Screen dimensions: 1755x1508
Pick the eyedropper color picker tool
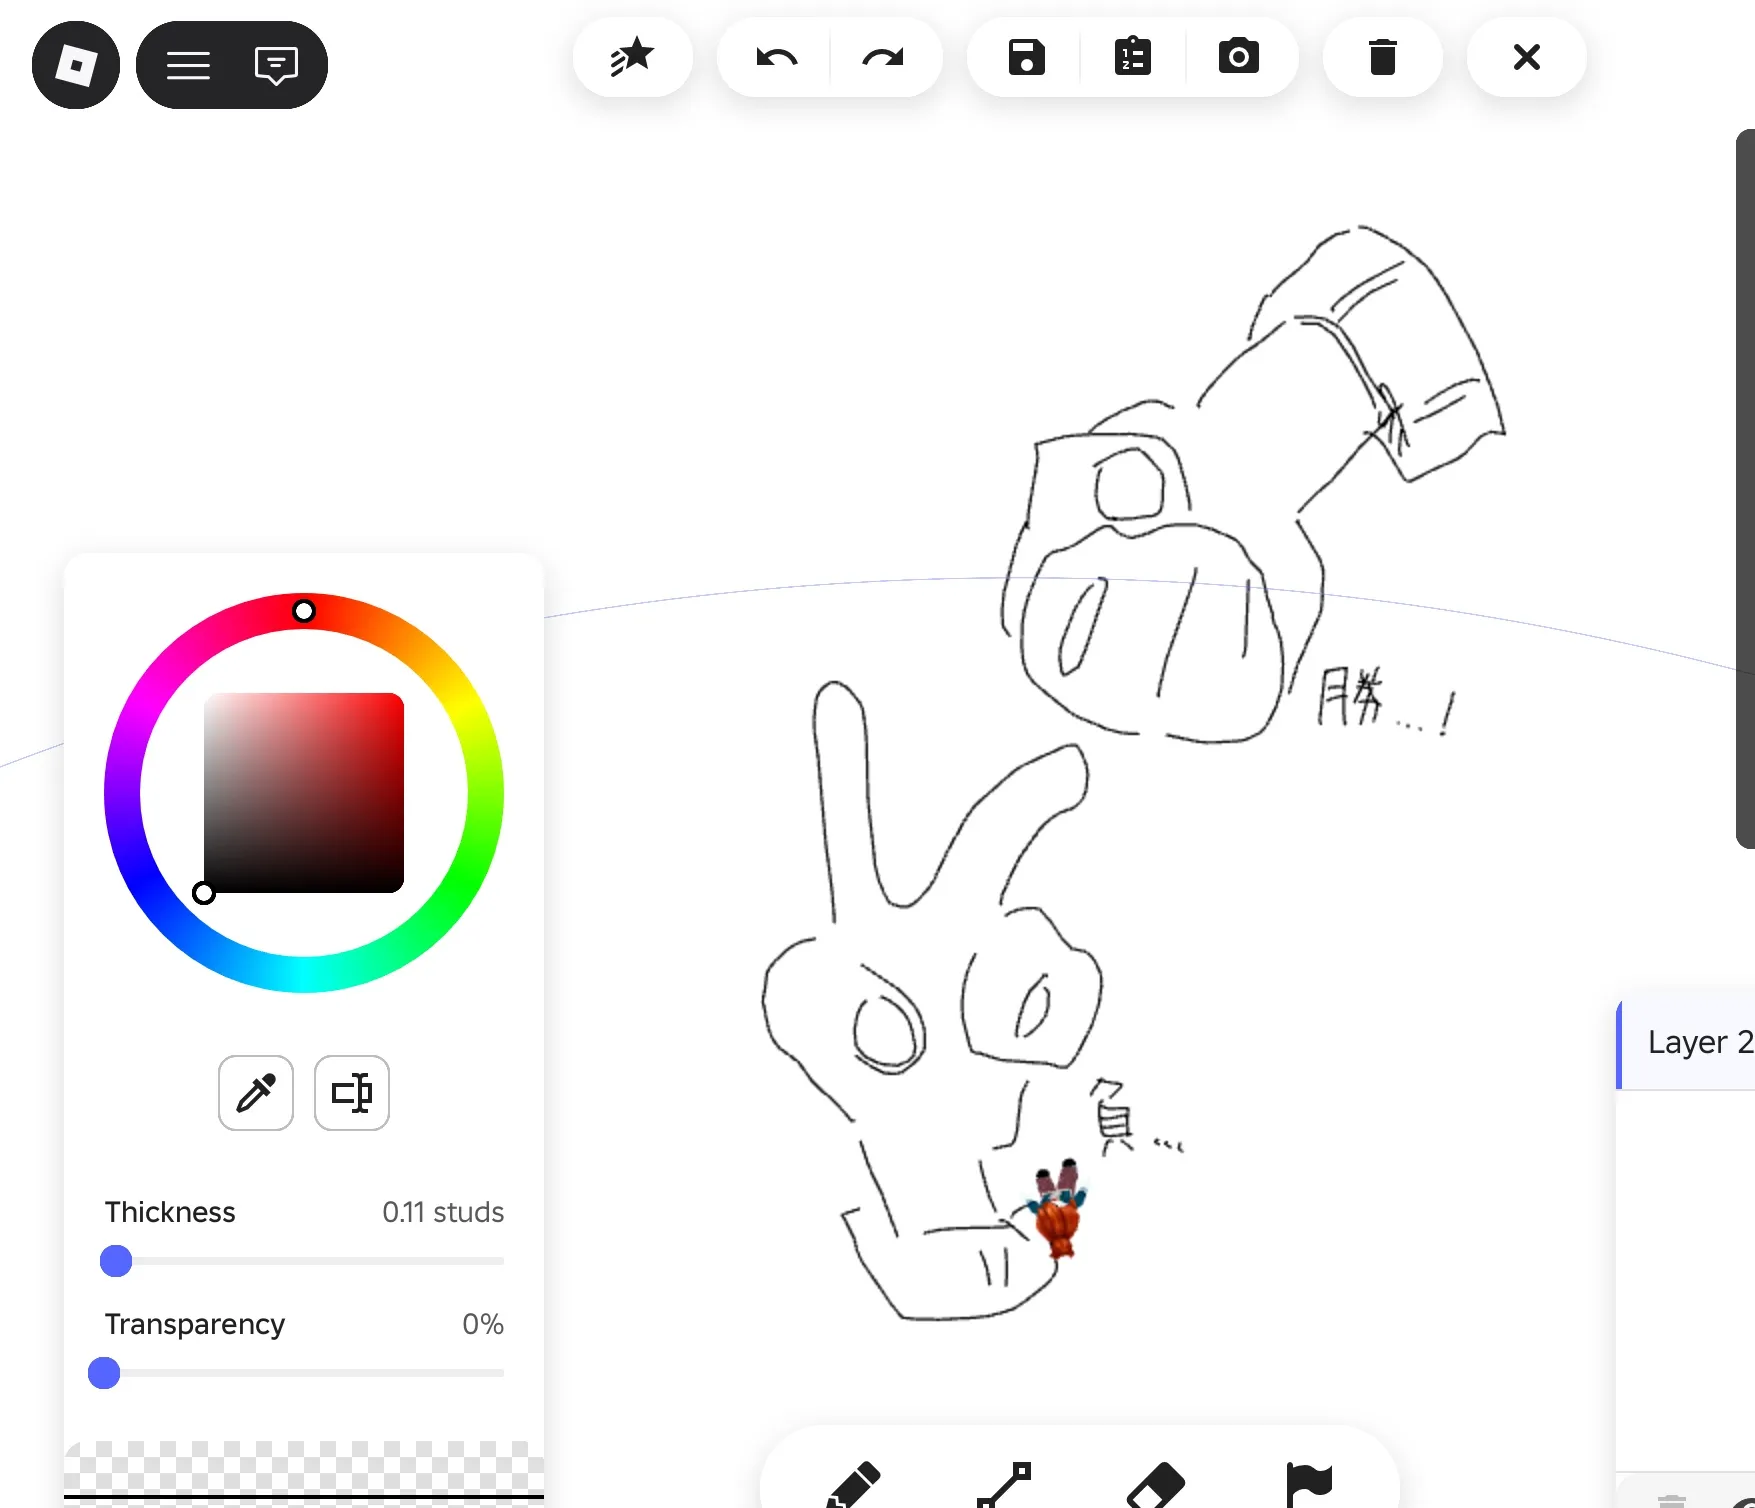[256, 1093]
